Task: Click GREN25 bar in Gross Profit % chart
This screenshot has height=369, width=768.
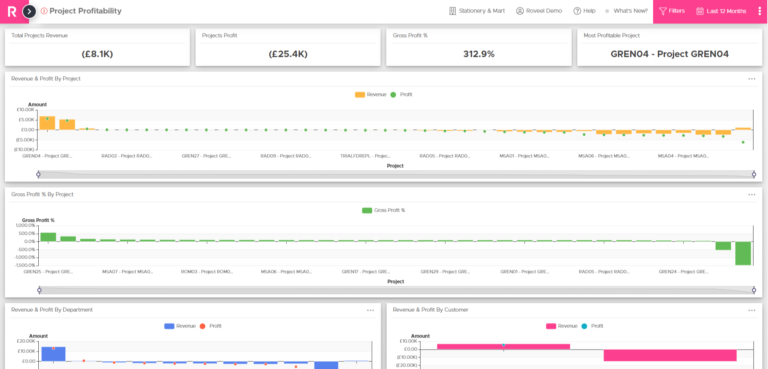Action: [x=48, y=237]
